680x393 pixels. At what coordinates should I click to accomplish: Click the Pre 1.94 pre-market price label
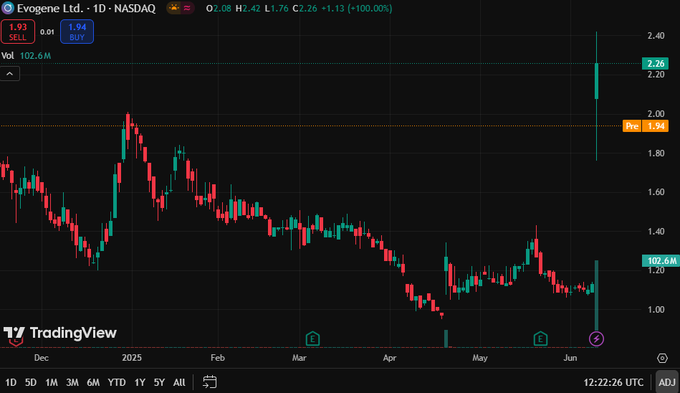(646, 126)
